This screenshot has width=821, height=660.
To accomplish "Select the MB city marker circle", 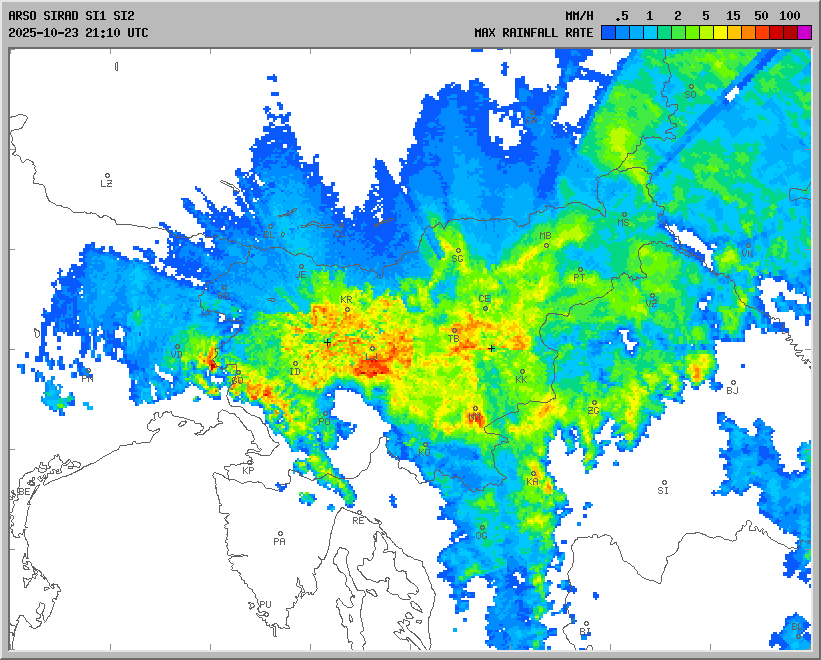I will click(546, 245).
